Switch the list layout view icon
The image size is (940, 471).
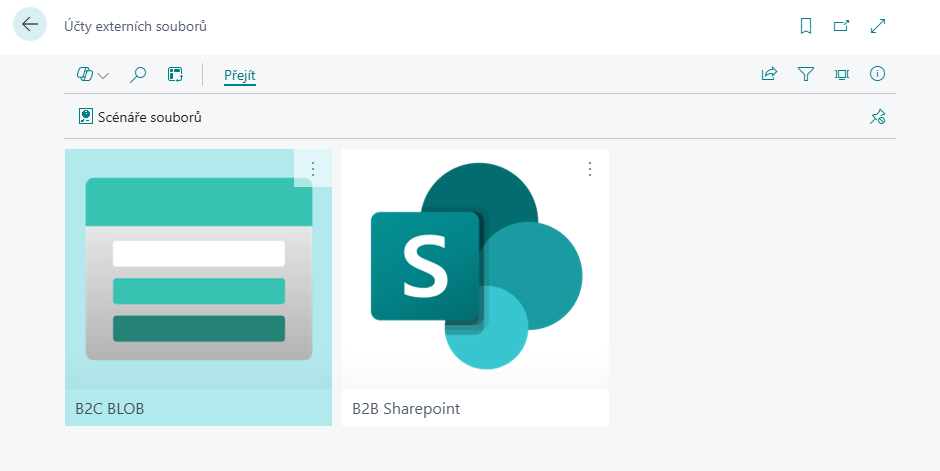click(175, 74)
